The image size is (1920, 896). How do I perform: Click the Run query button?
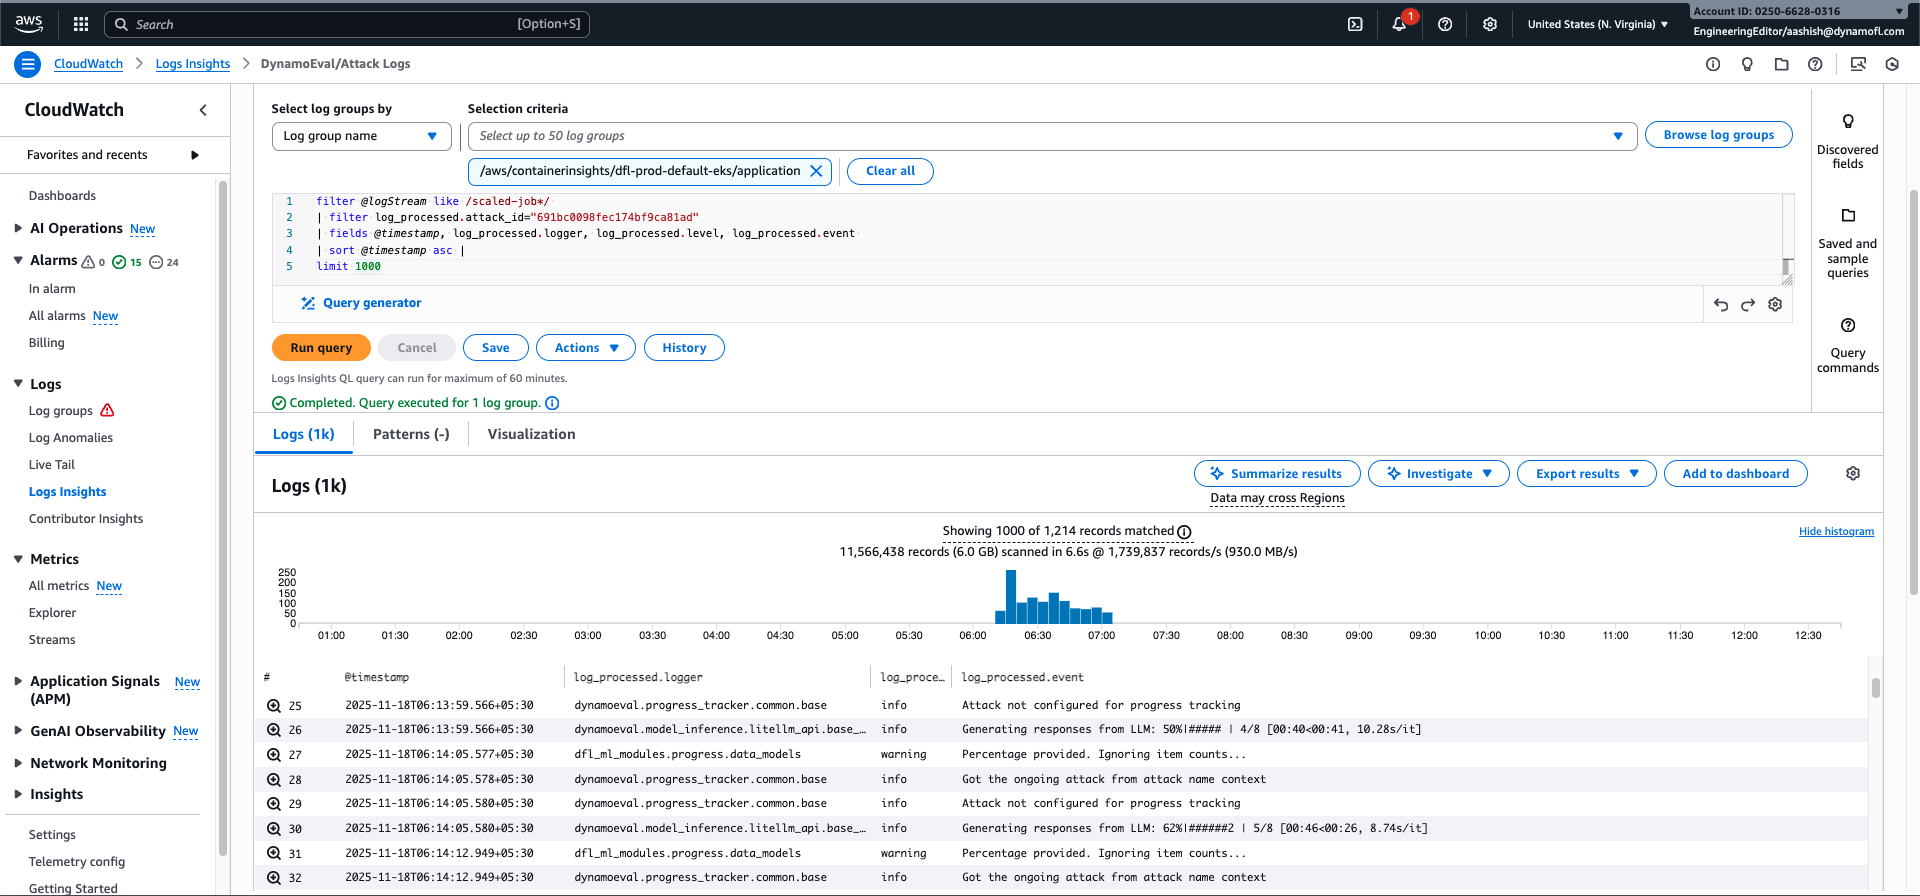tap(321, 348)
